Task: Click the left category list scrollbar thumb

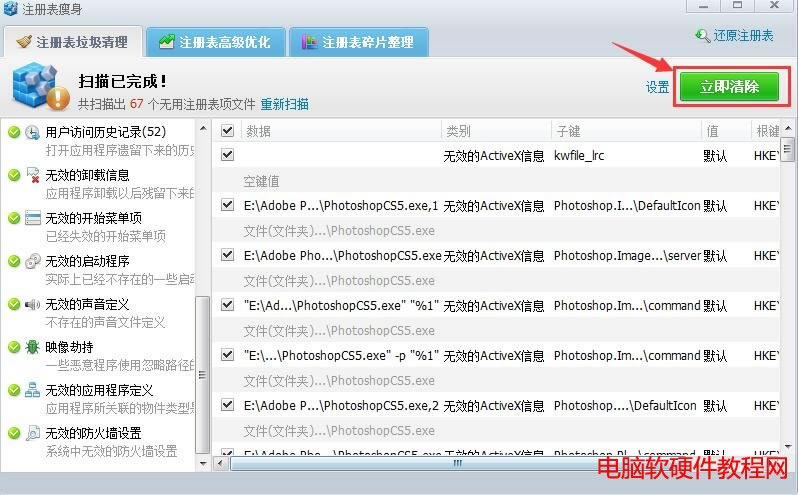Action: [x=203, y=374]
